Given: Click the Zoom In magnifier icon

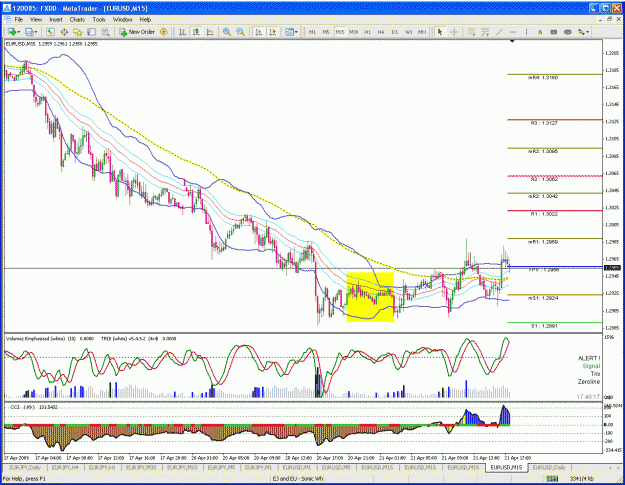Looking at the screenshot, I should [x=227, y=32].
